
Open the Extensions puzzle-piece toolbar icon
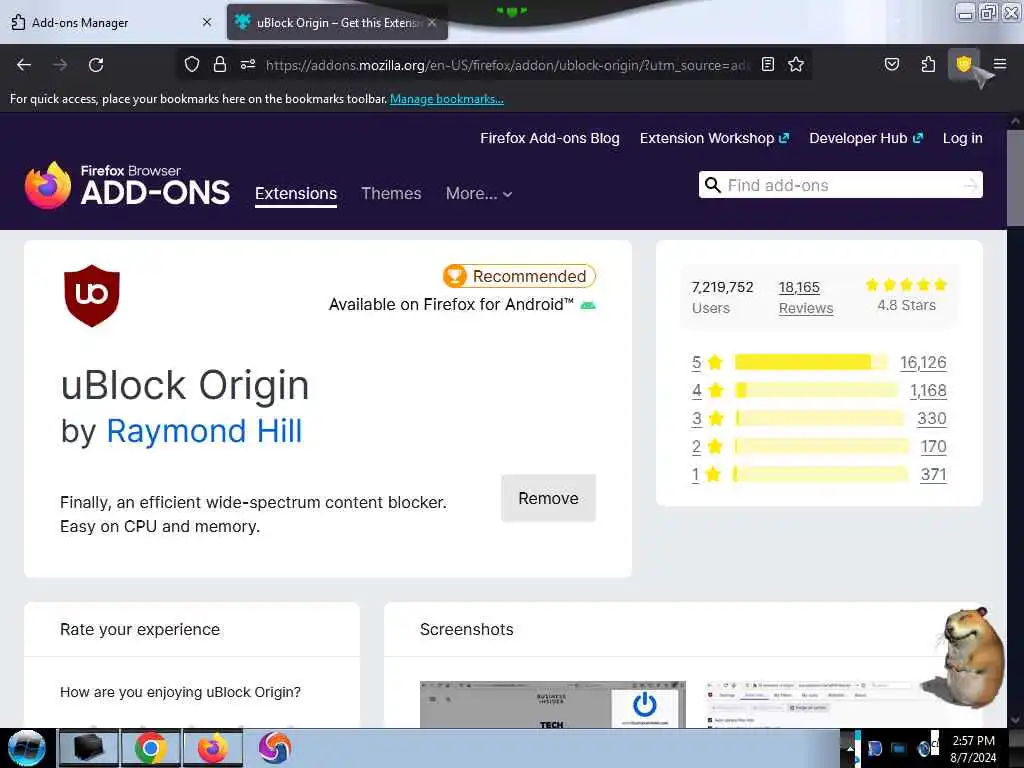928,64
